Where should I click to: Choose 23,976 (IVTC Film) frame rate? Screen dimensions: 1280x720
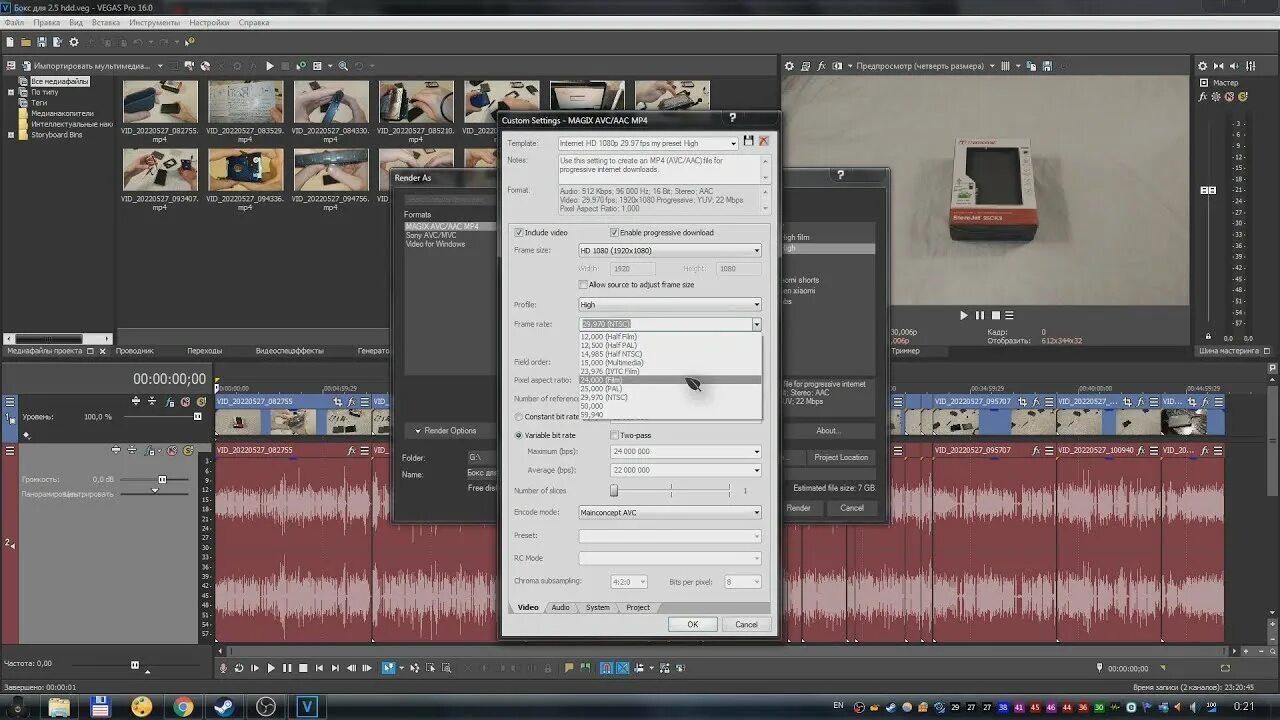click(x=670, y=371)
